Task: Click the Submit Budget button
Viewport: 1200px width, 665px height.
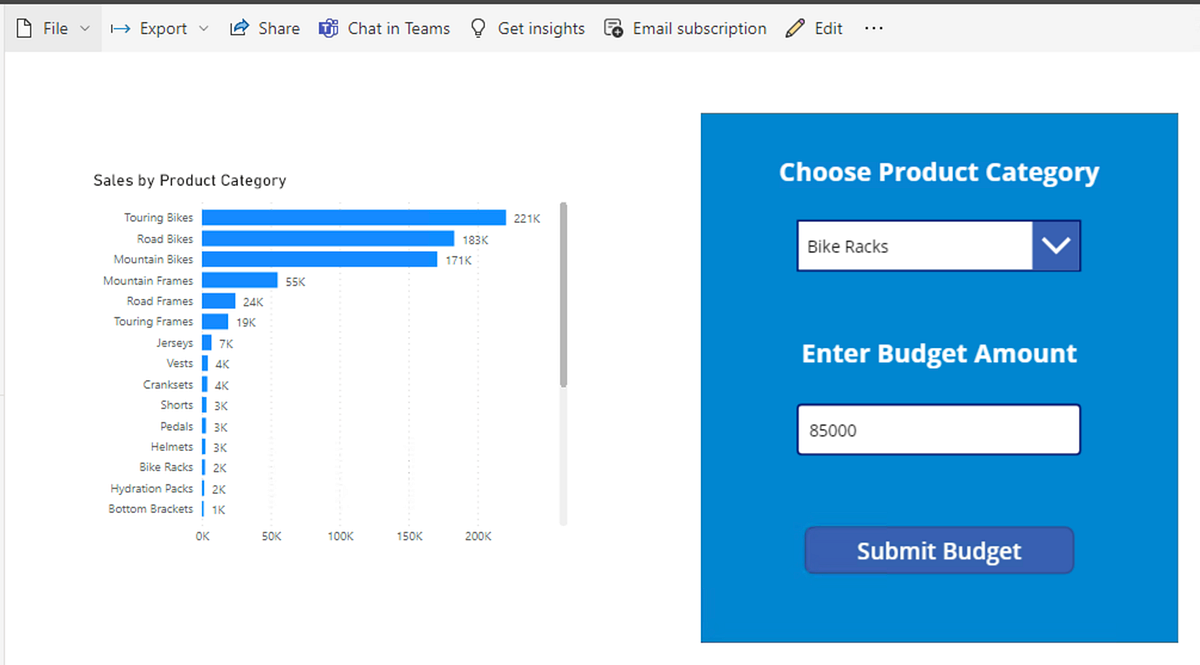Action: 938,550
